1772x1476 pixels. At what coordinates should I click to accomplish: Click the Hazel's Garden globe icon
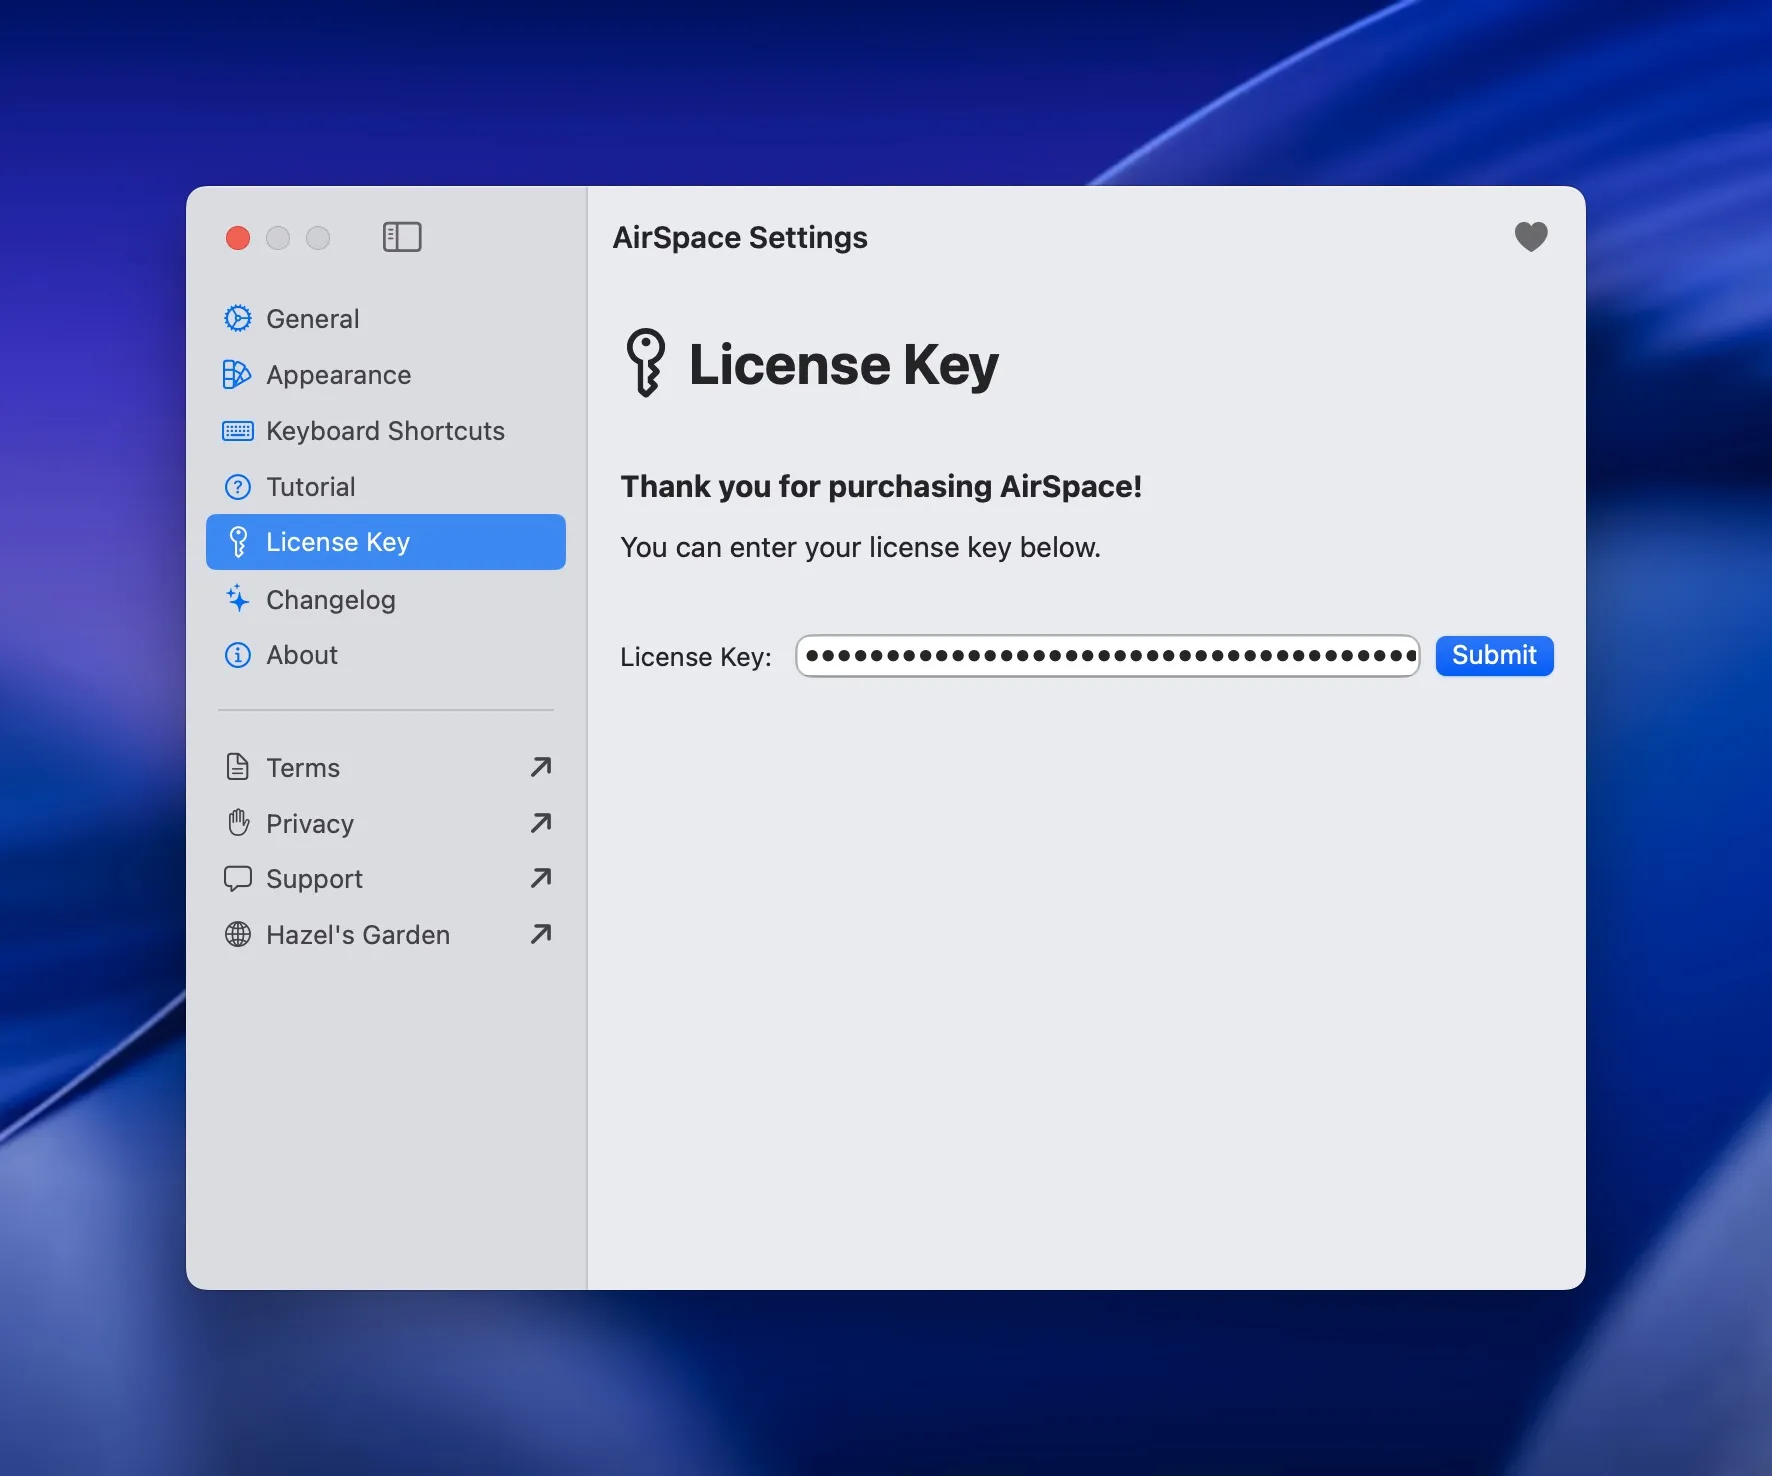click(x=238, y=934)
